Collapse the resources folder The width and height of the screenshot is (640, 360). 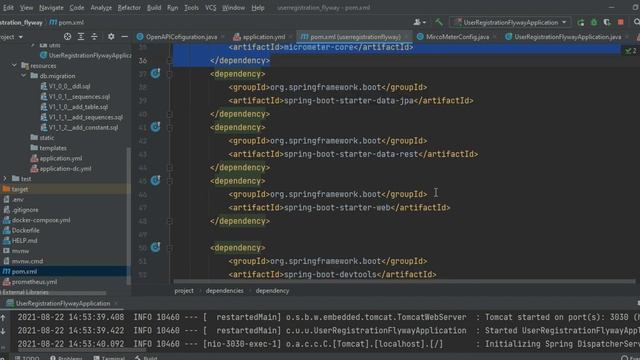(x=14, y=65)
